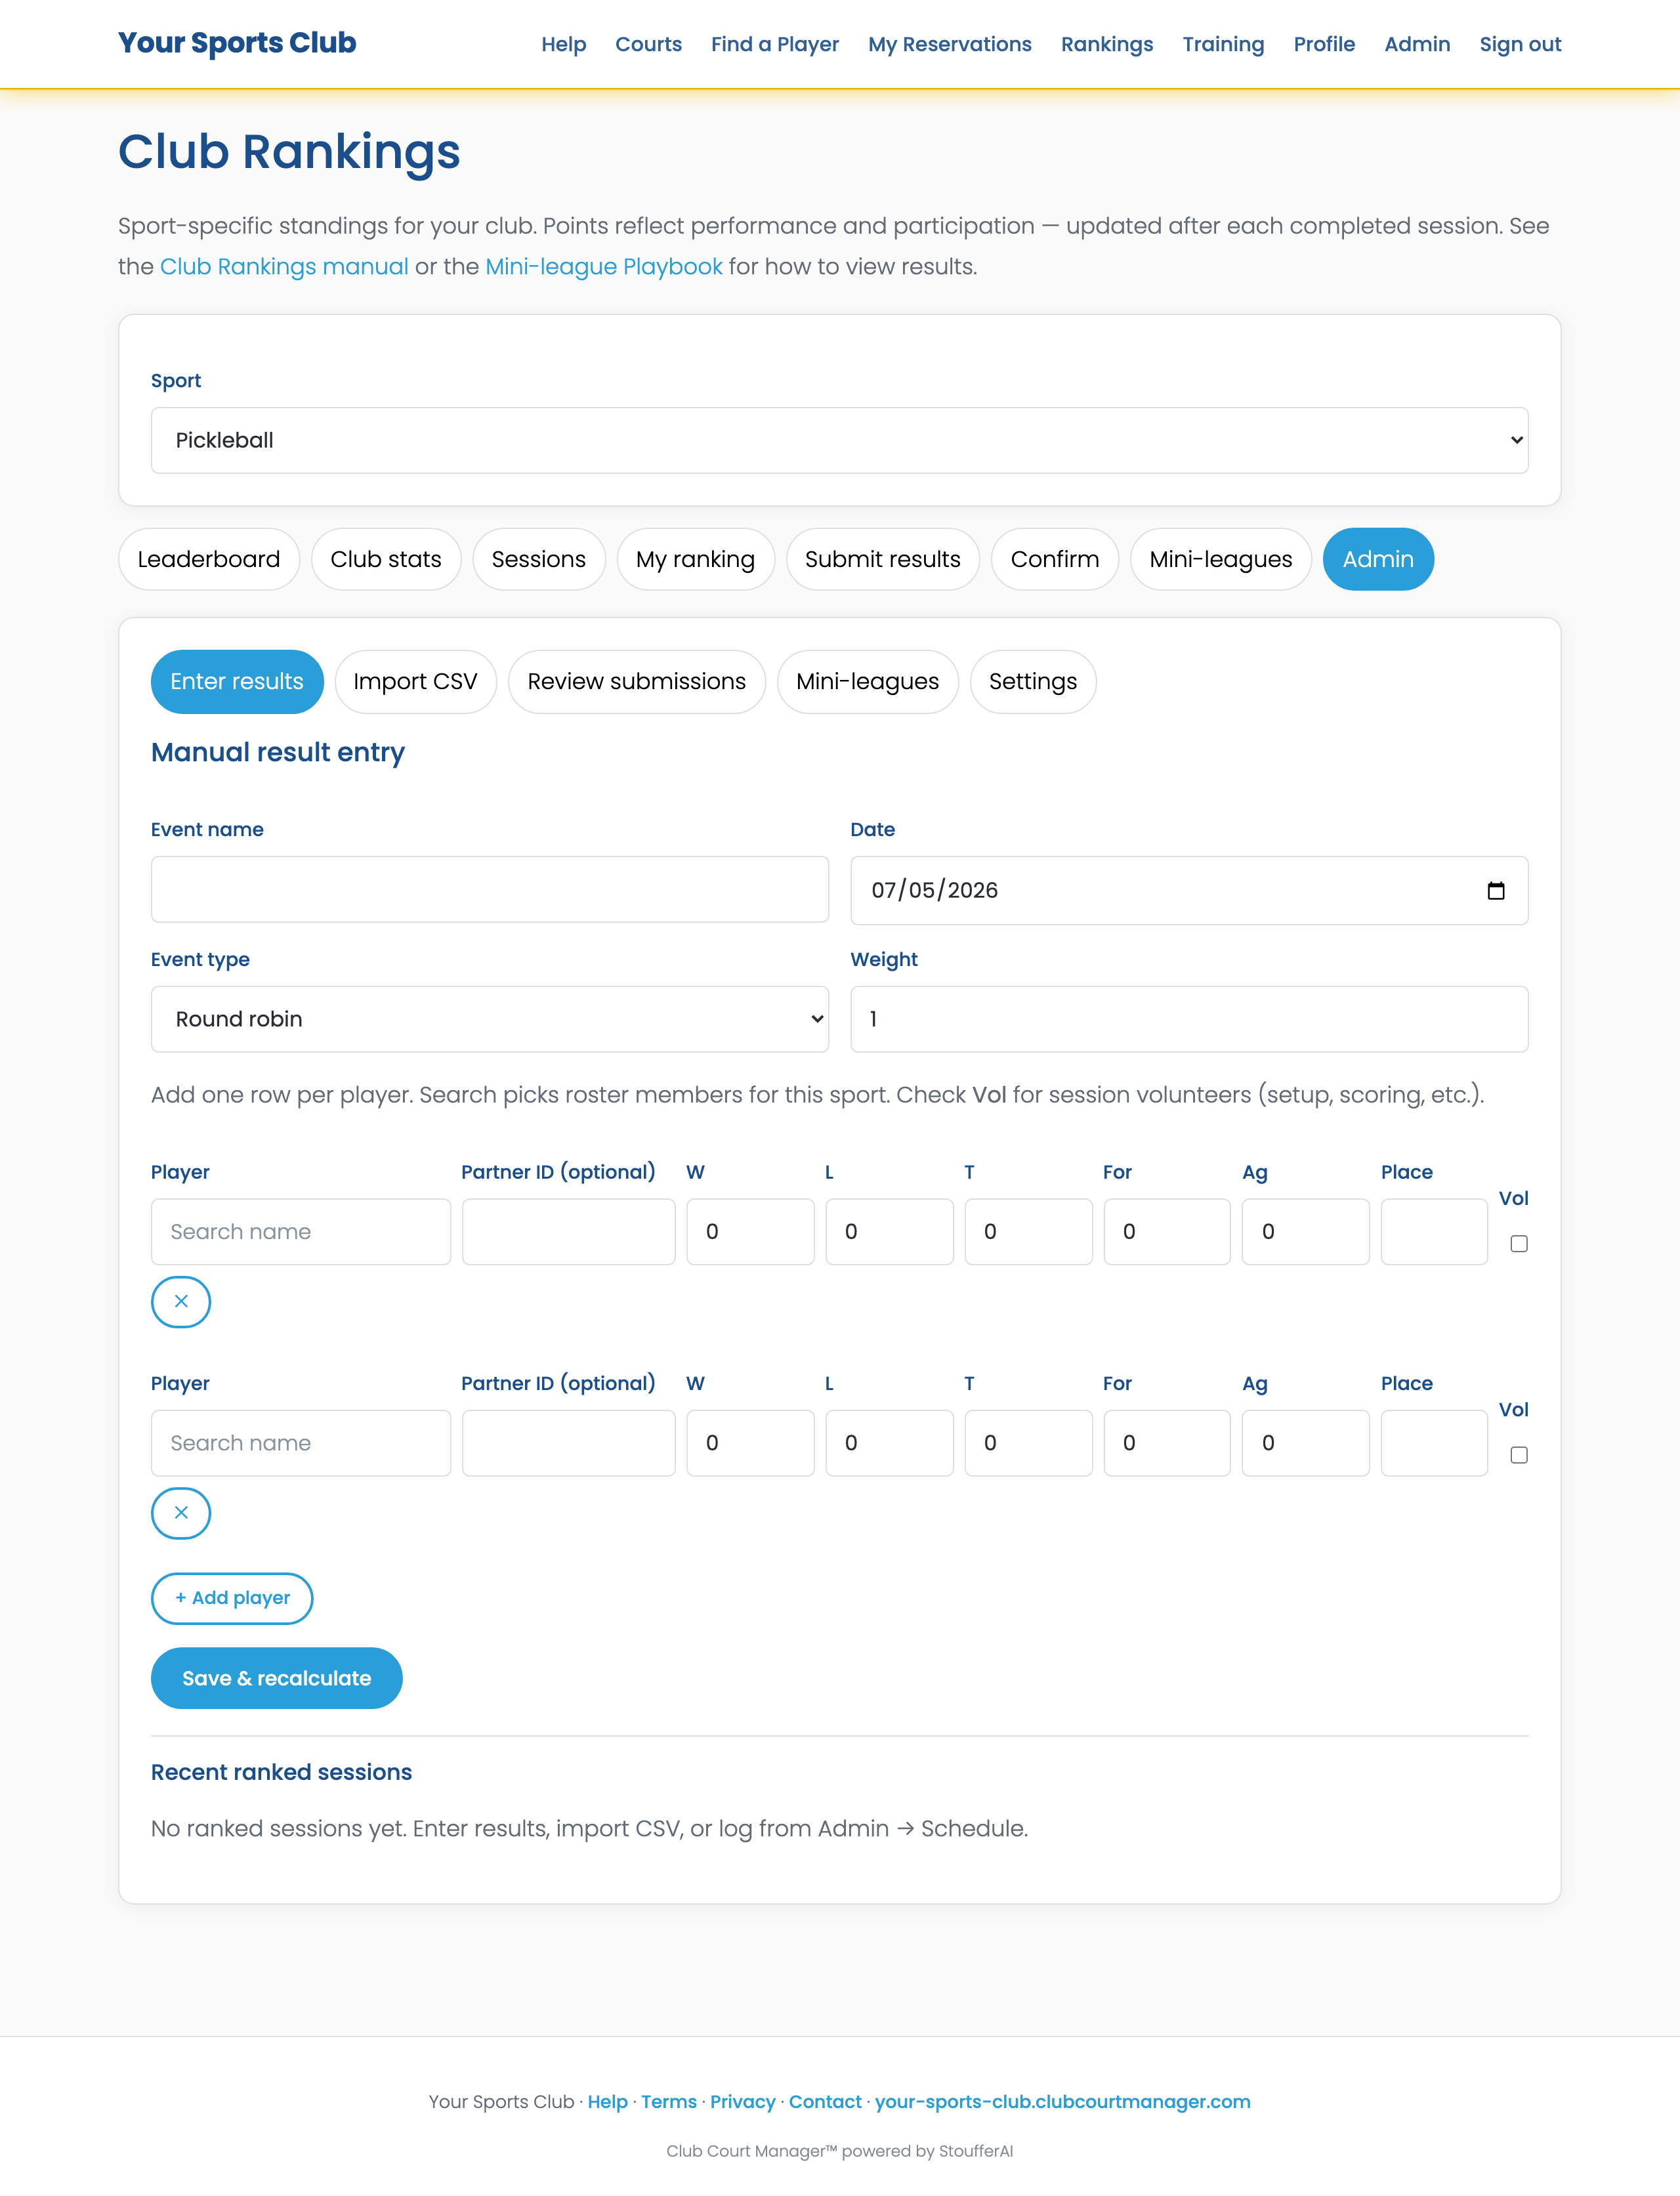The width and height of the screenshot is (1680, 2196).
Task: Open the Import CSV sub-tab
Action: click(x=415, y=681)
